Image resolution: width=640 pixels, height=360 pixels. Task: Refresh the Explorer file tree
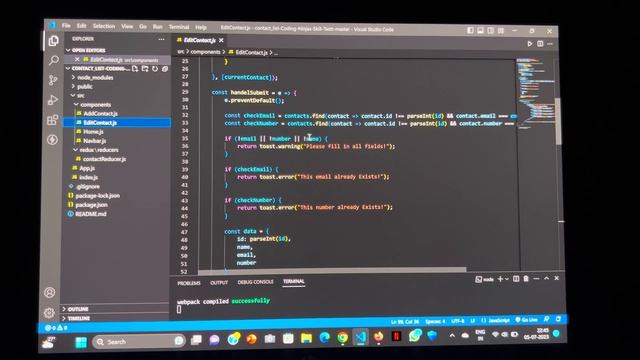coord(155,69)
